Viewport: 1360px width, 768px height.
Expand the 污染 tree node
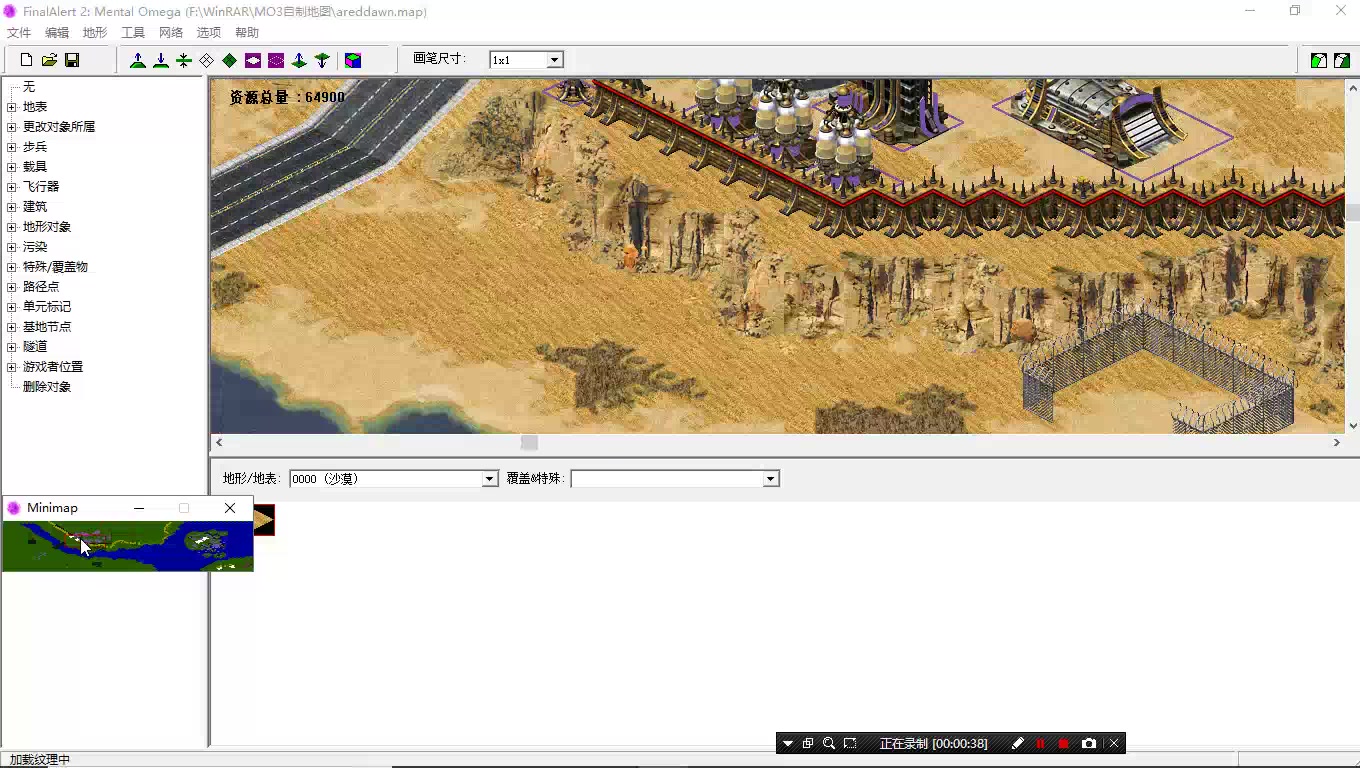(12, 247)
